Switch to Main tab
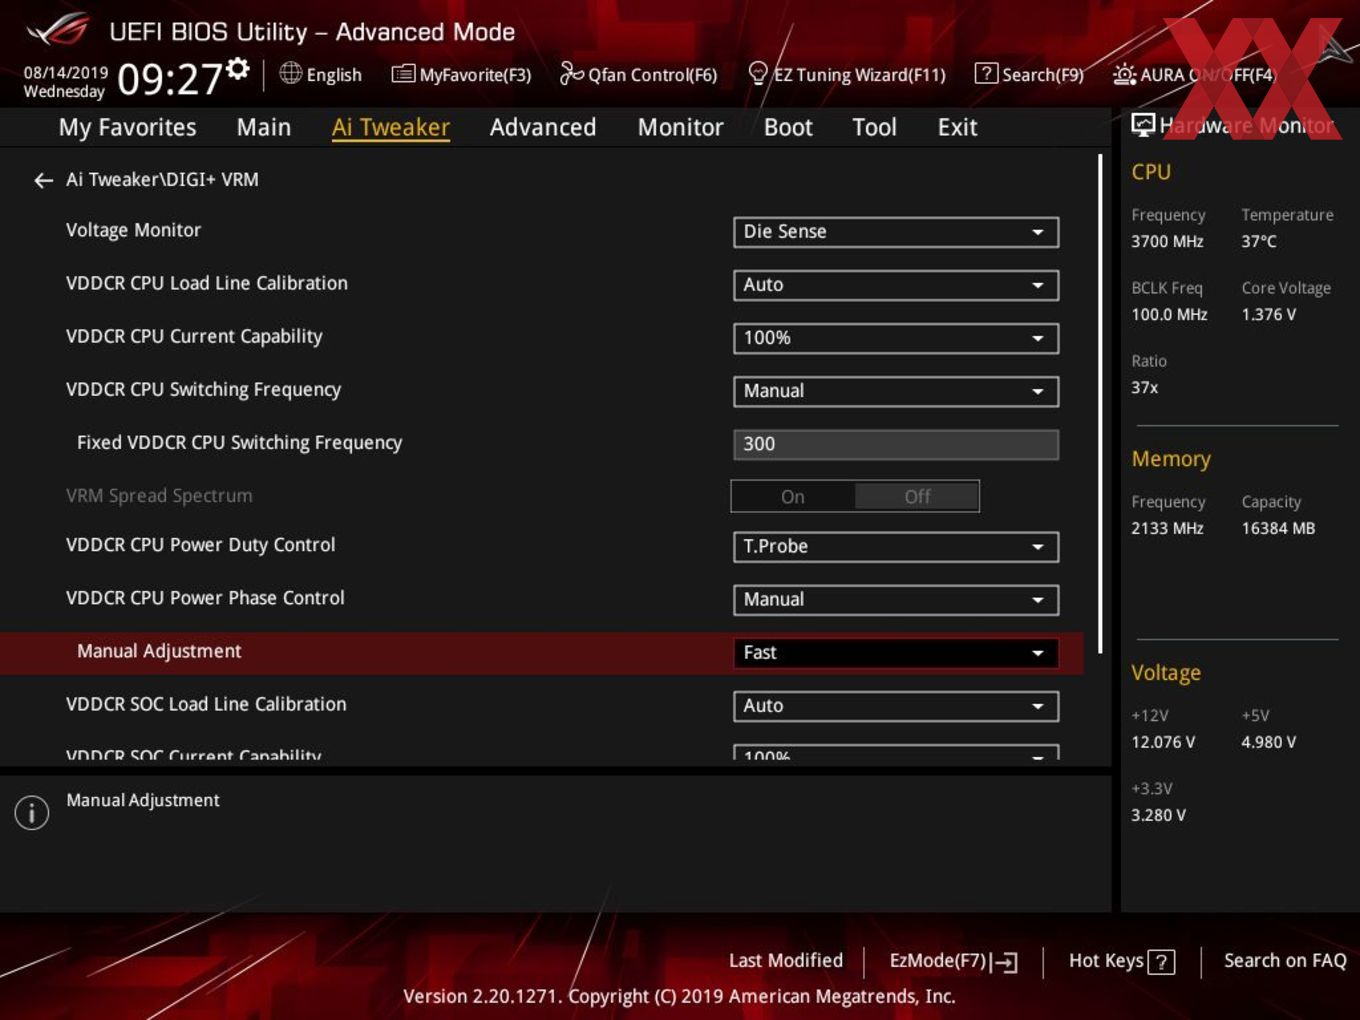The width and height of the screenshot is (1360, 1020). (x=264, y=127)
